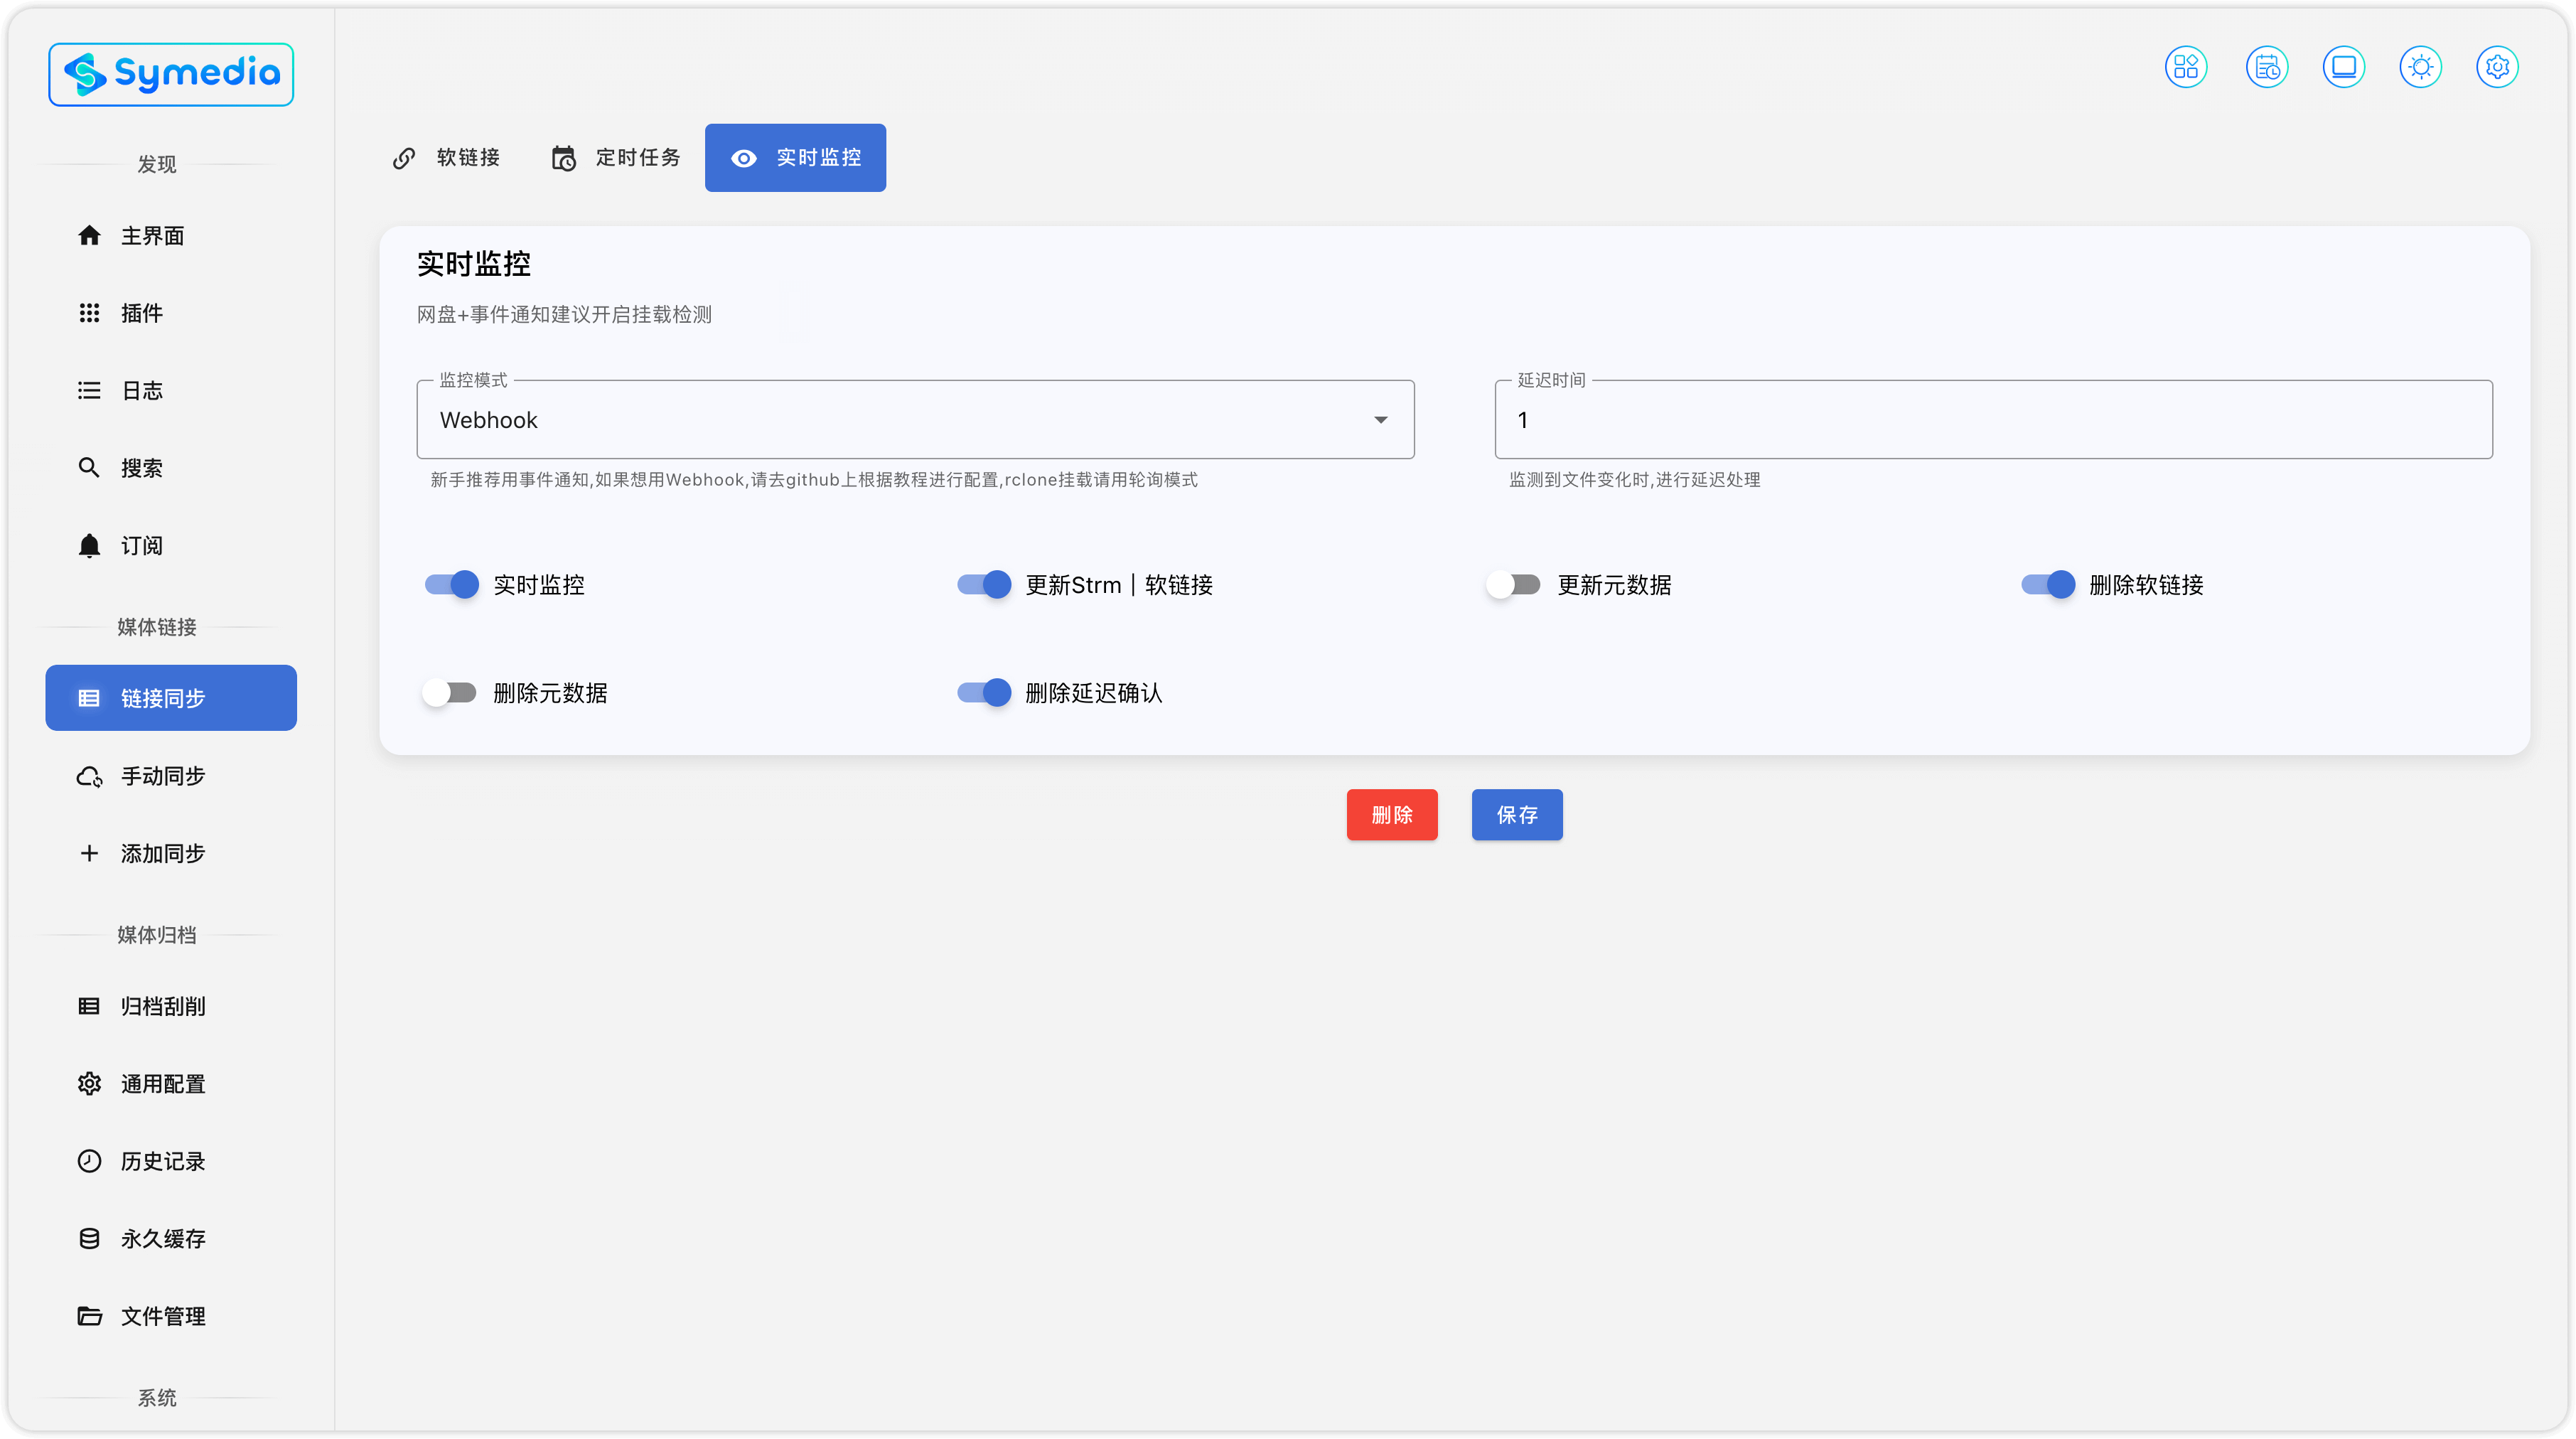Viewport: 2576px width, 1439px height.
Task: Open the dashboard widgets icon in header
Action: pyautogui.click(x=2186, y=67)
